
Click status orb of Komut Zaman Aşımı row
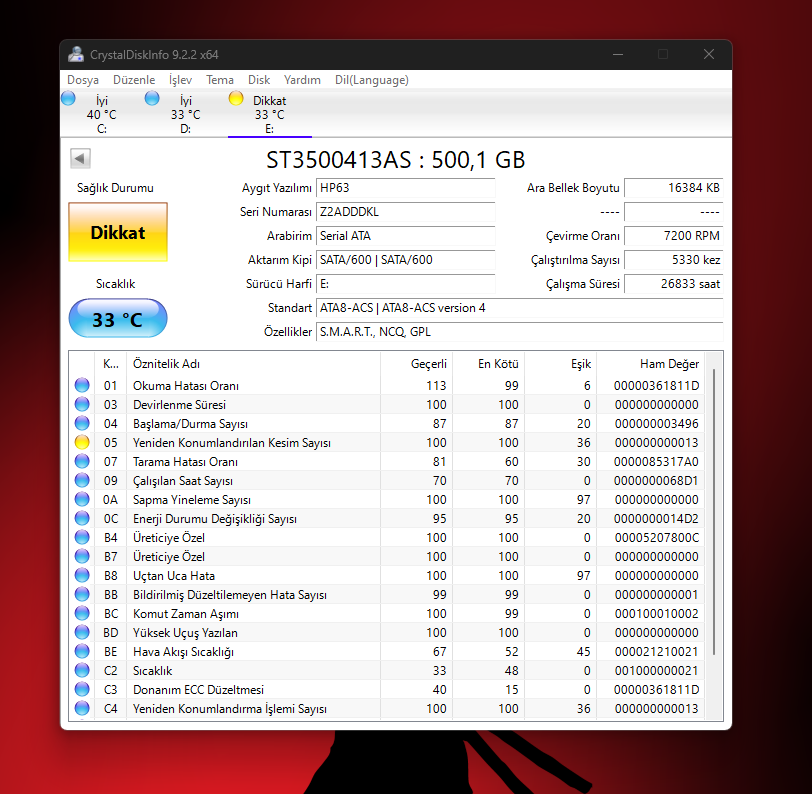click(x=82, y=613)
